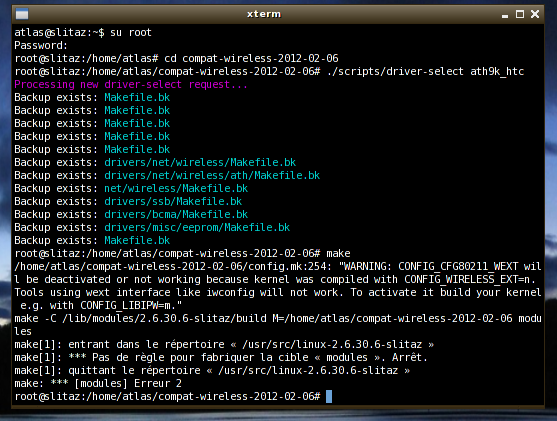Click 'drivers/ssb/Makefile.bk' path text
This screenshot has height=421, width=557.
click(x=173, y=201)
